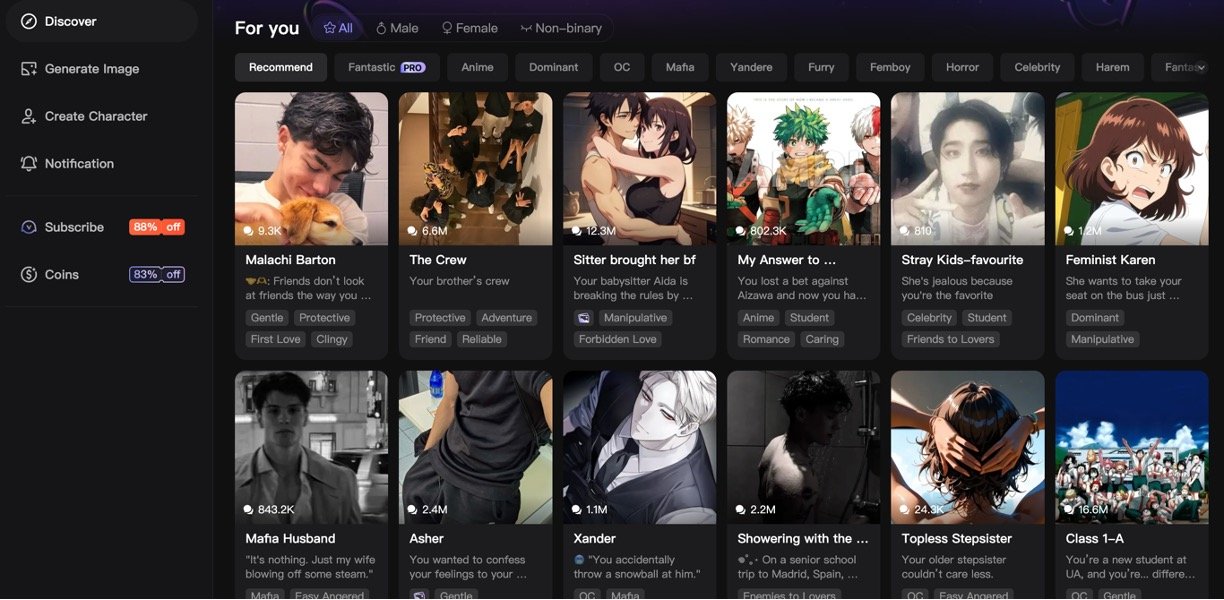Image resolution: width=1224 pixels, height=600 pixels.
Task: Click the Discover compass icon
Action: pyautogui.click(x=29, y=21)
